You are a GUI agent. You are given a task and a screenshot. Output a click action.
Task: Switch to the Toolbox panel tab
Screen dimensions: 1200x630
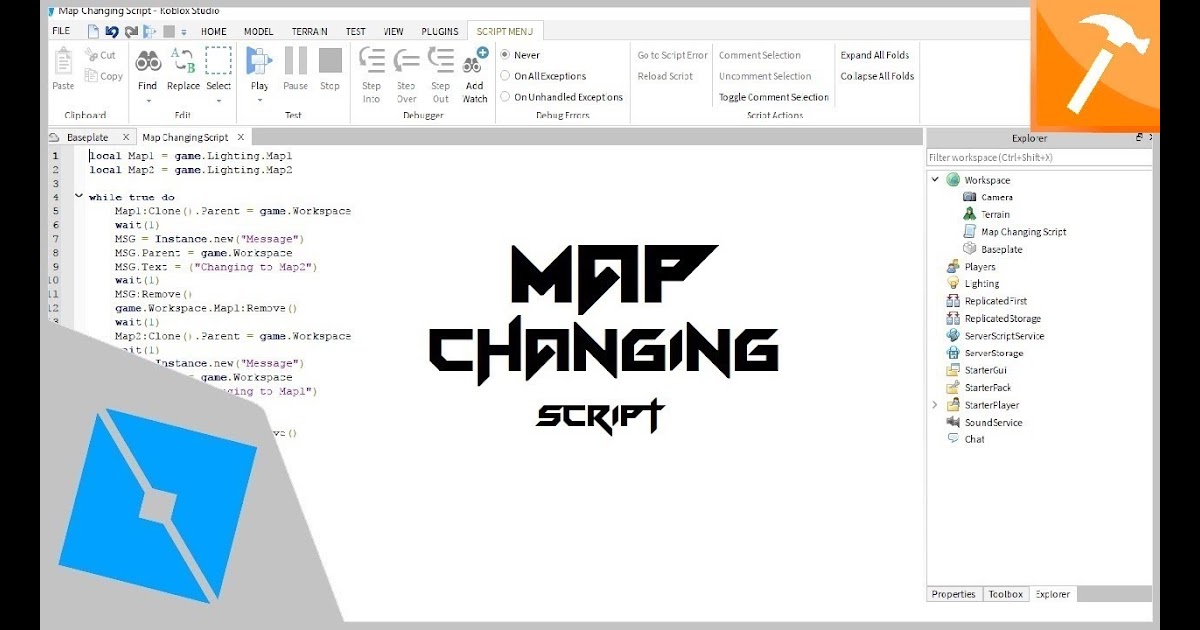tap(1006, 594)
